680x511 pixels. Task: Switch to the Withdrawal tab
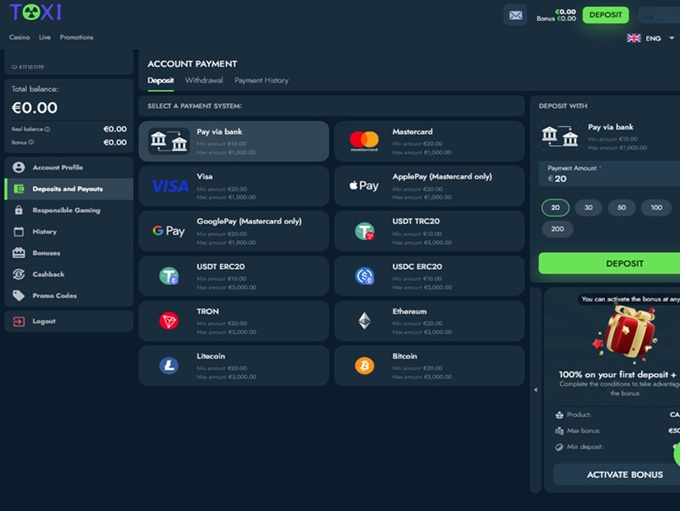204,80
